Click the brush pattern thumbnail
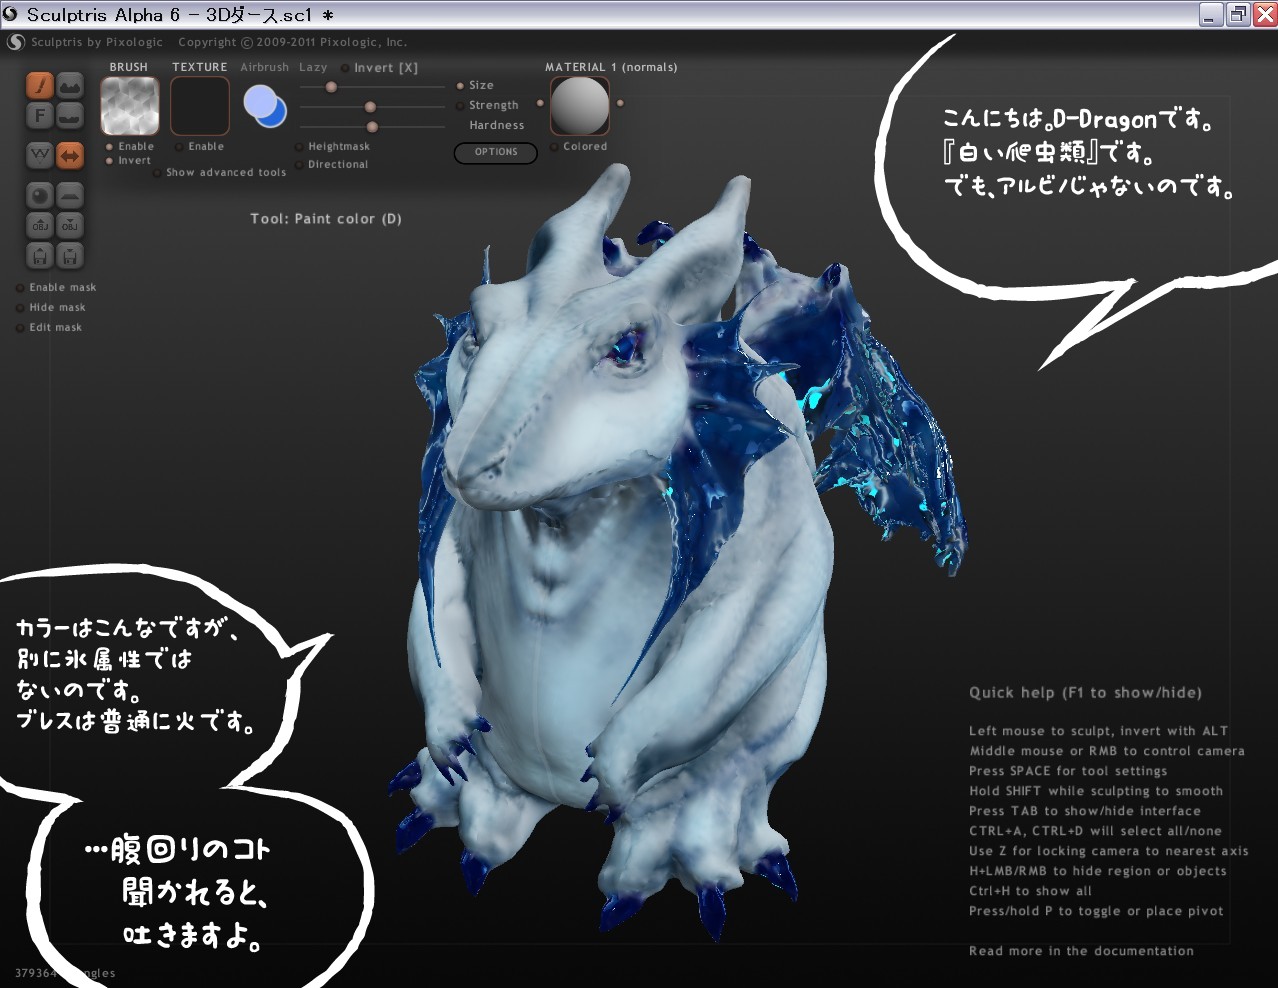Image resolution: width=1278 pixels, height=988 pixels. click(130, 106)
